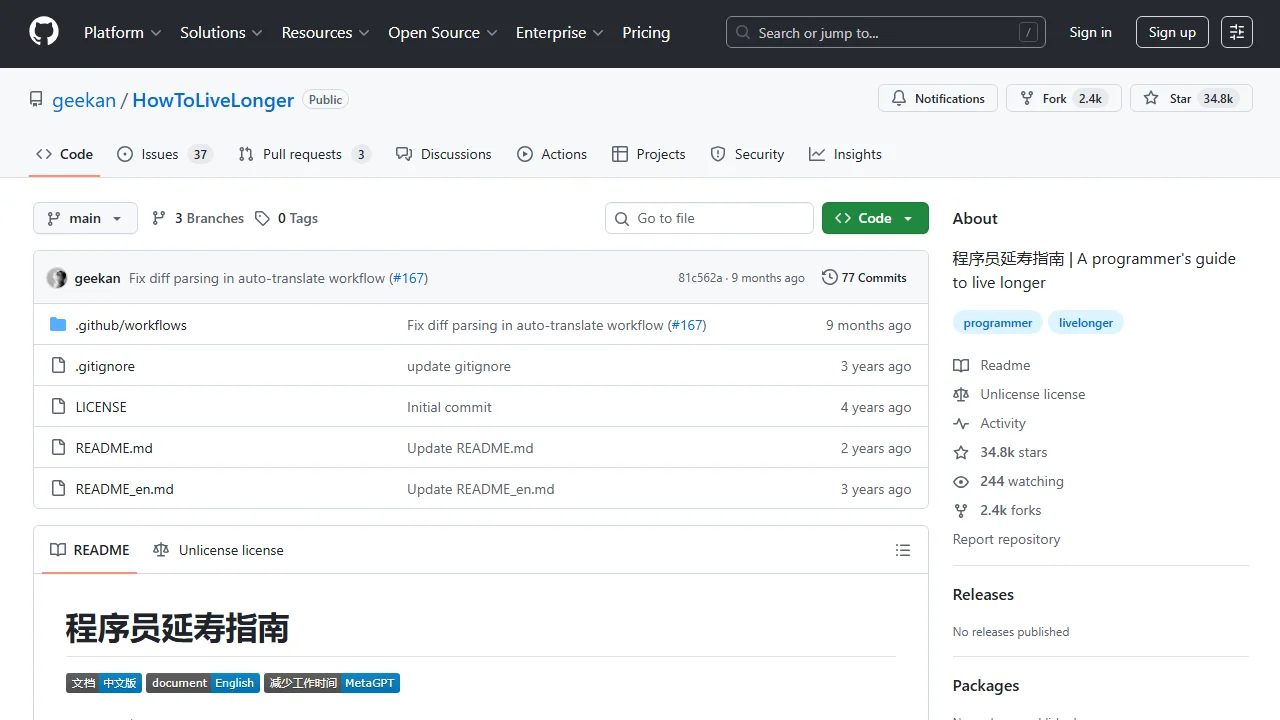Click the GitHub logo icon

point(44,32)
